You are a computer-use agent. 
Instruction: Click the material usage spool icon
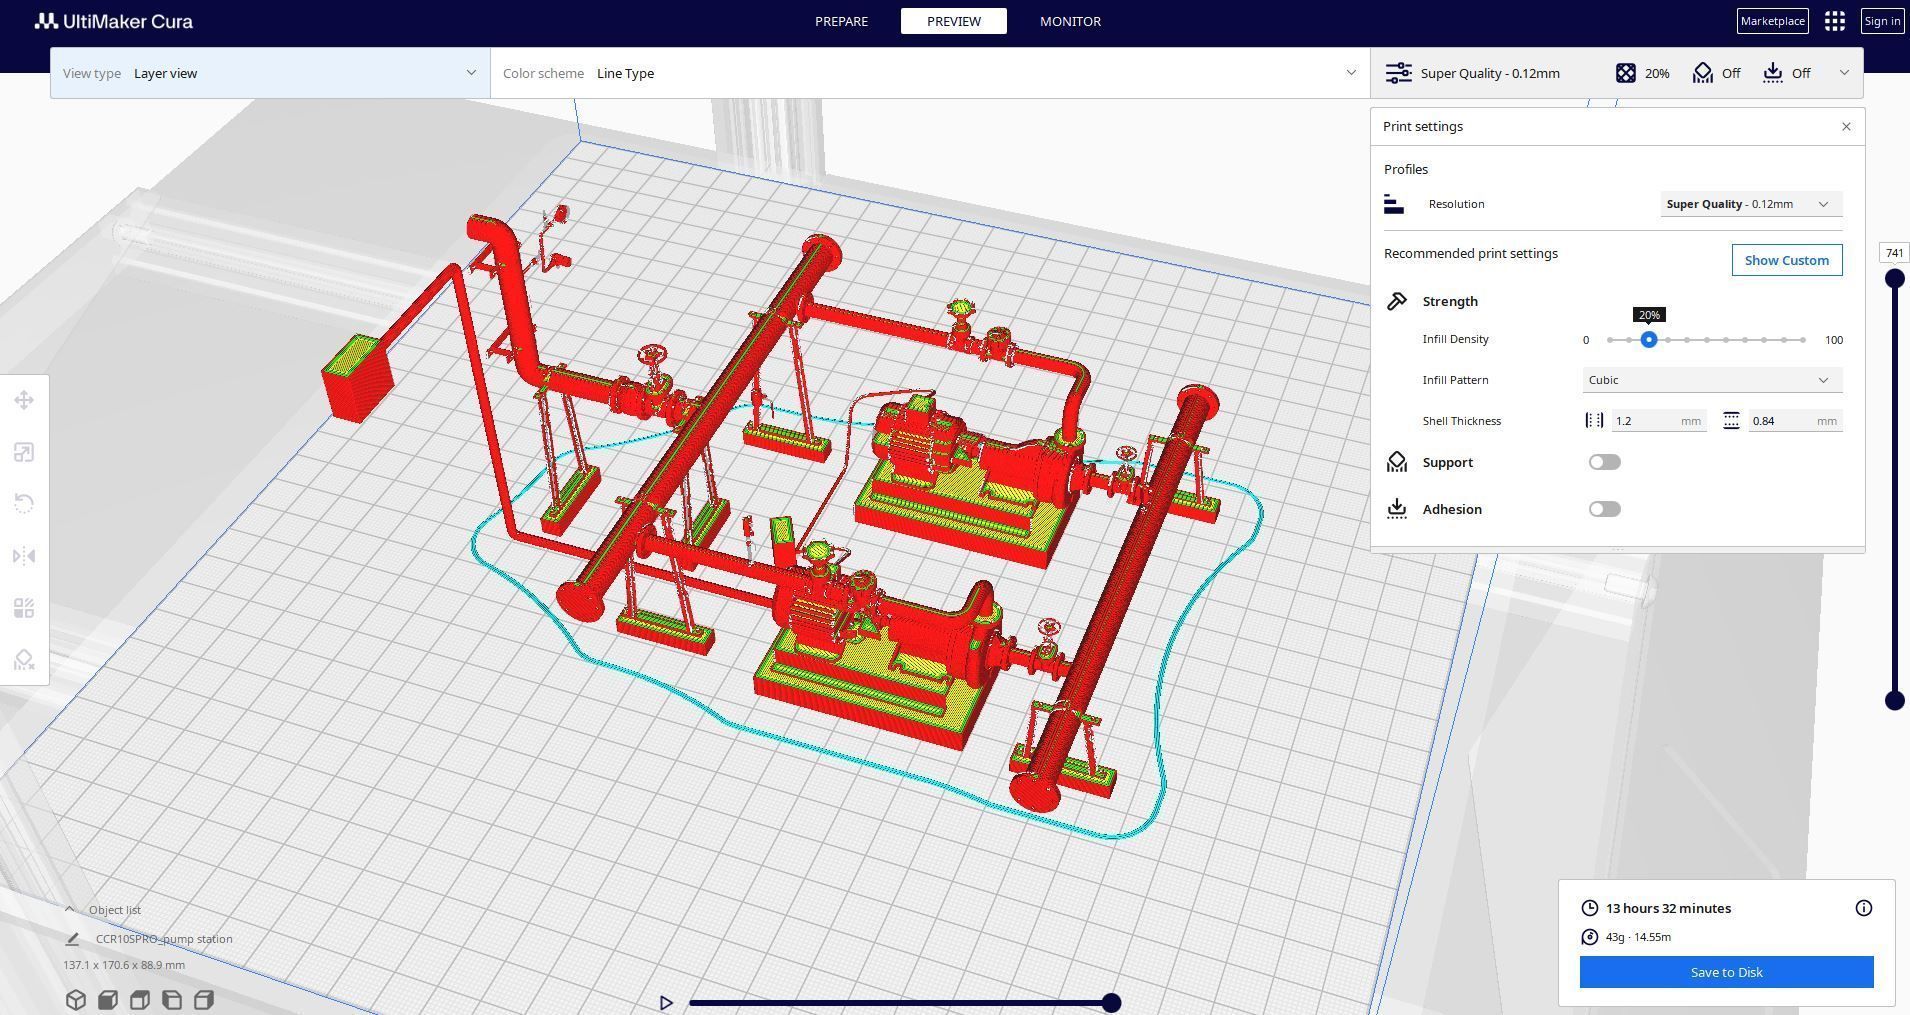point(1590,937)
